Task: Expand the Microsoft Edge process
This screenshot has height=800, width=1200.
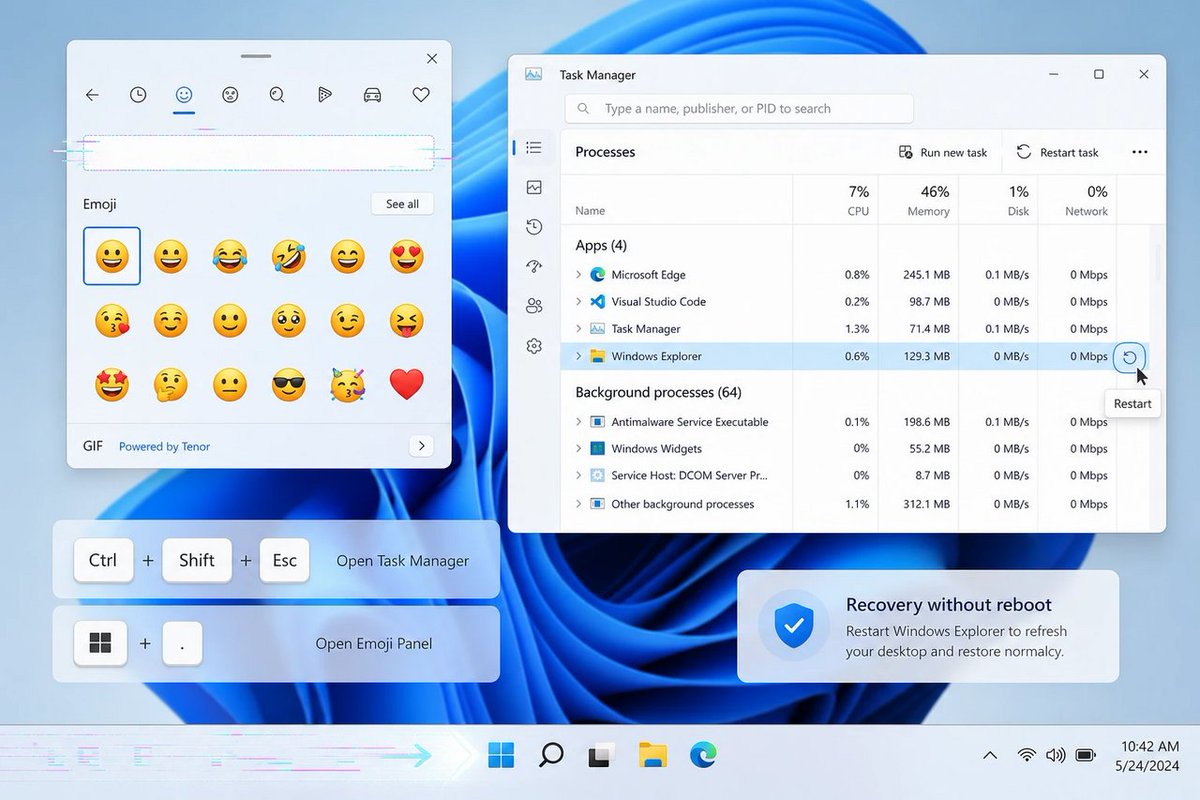Action: pyautogui.click(x=578, y=274)
